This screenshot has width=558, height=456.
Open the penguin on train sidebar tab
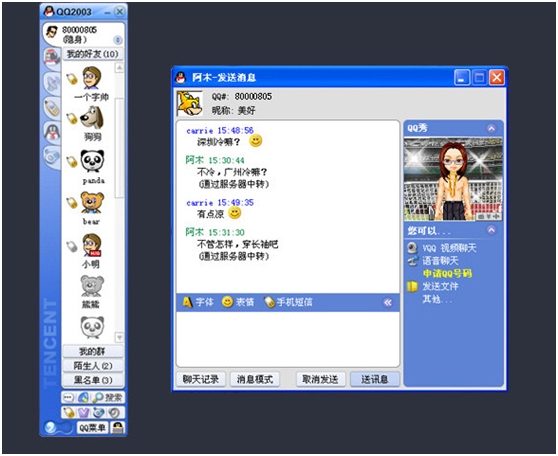[x=52, y=58]
